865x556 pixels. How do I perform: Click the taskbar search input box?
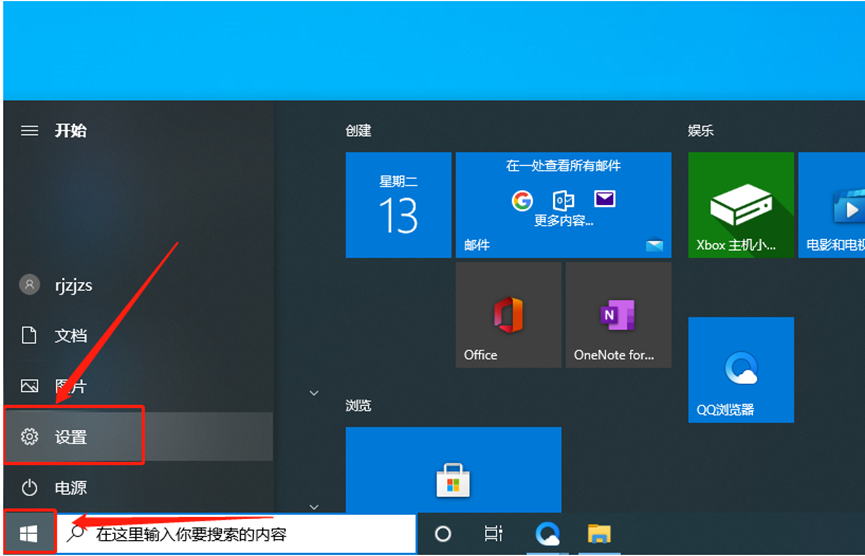click(x=250, y=534)
